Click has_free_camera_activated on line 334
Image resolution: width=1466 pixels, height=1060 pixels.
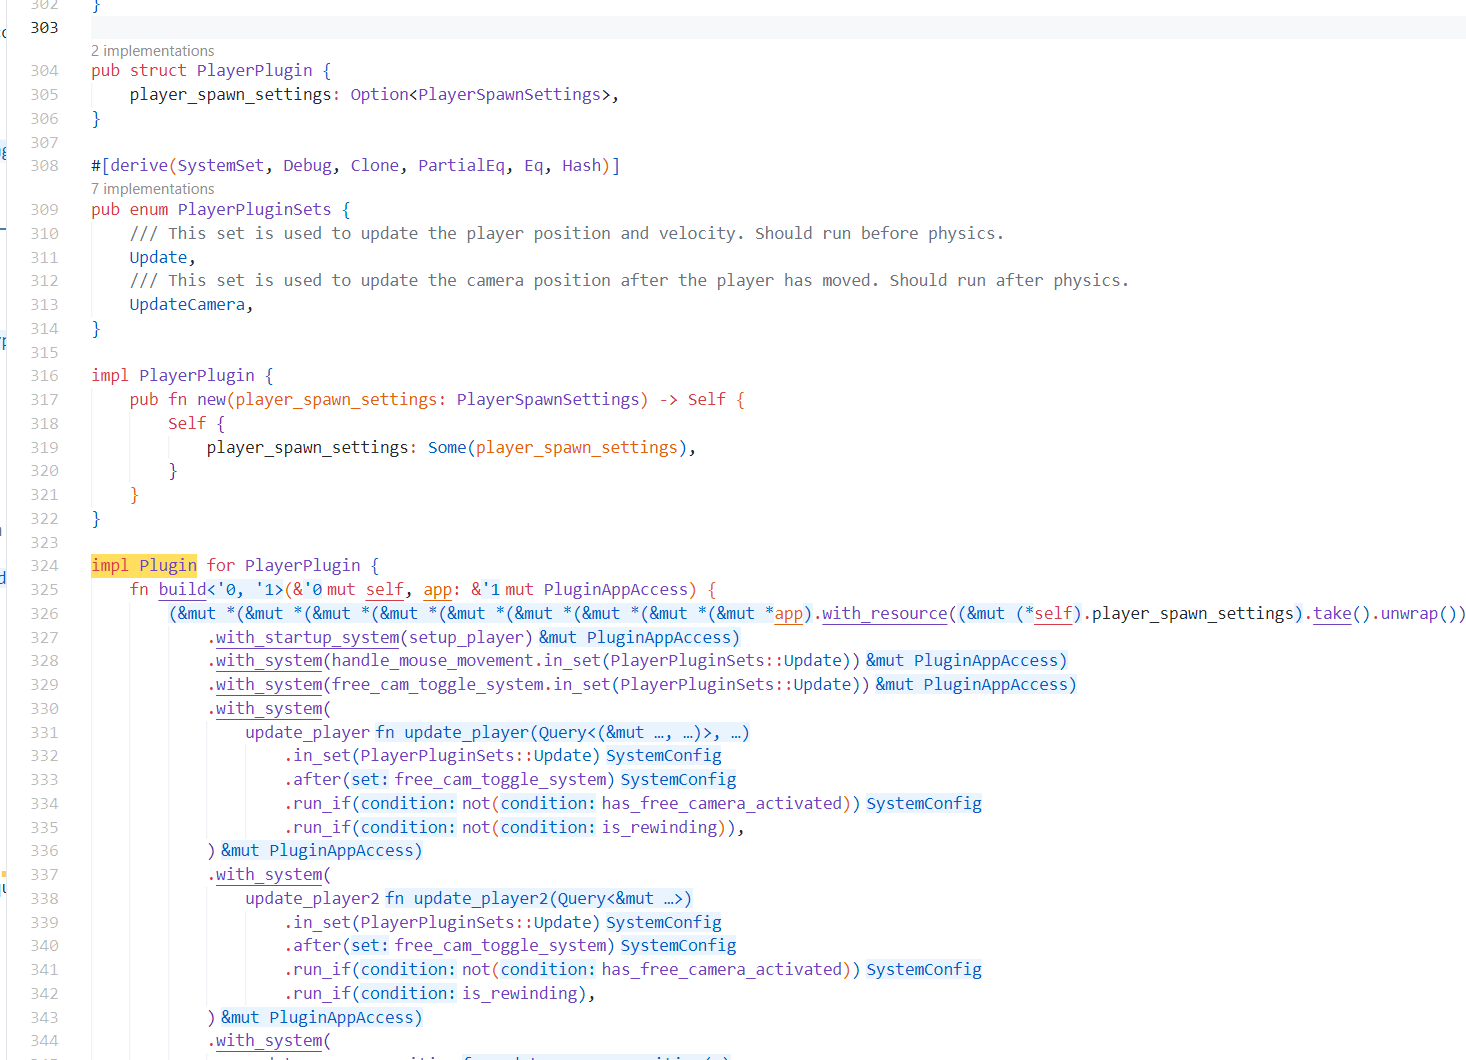coord(721,804)
